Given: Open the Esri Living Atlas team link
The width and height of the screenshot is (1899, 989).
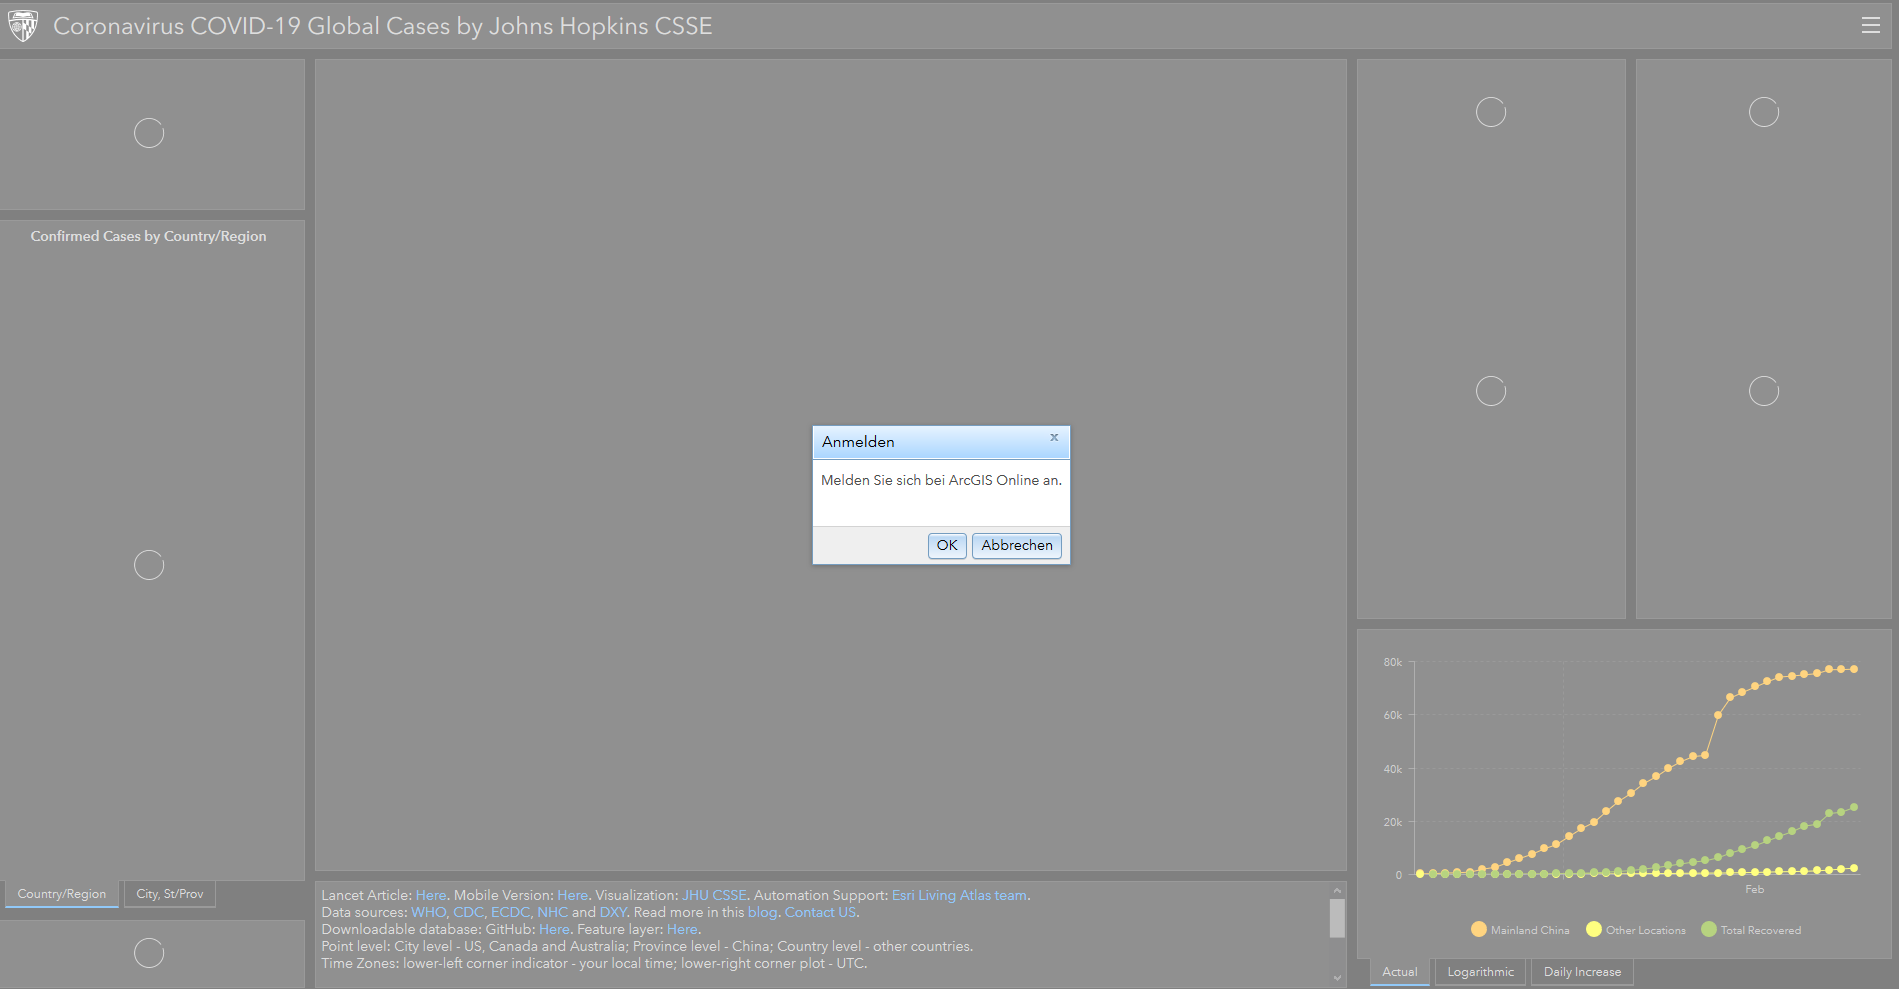Looking at the screenshot, I should coord(959,895).
